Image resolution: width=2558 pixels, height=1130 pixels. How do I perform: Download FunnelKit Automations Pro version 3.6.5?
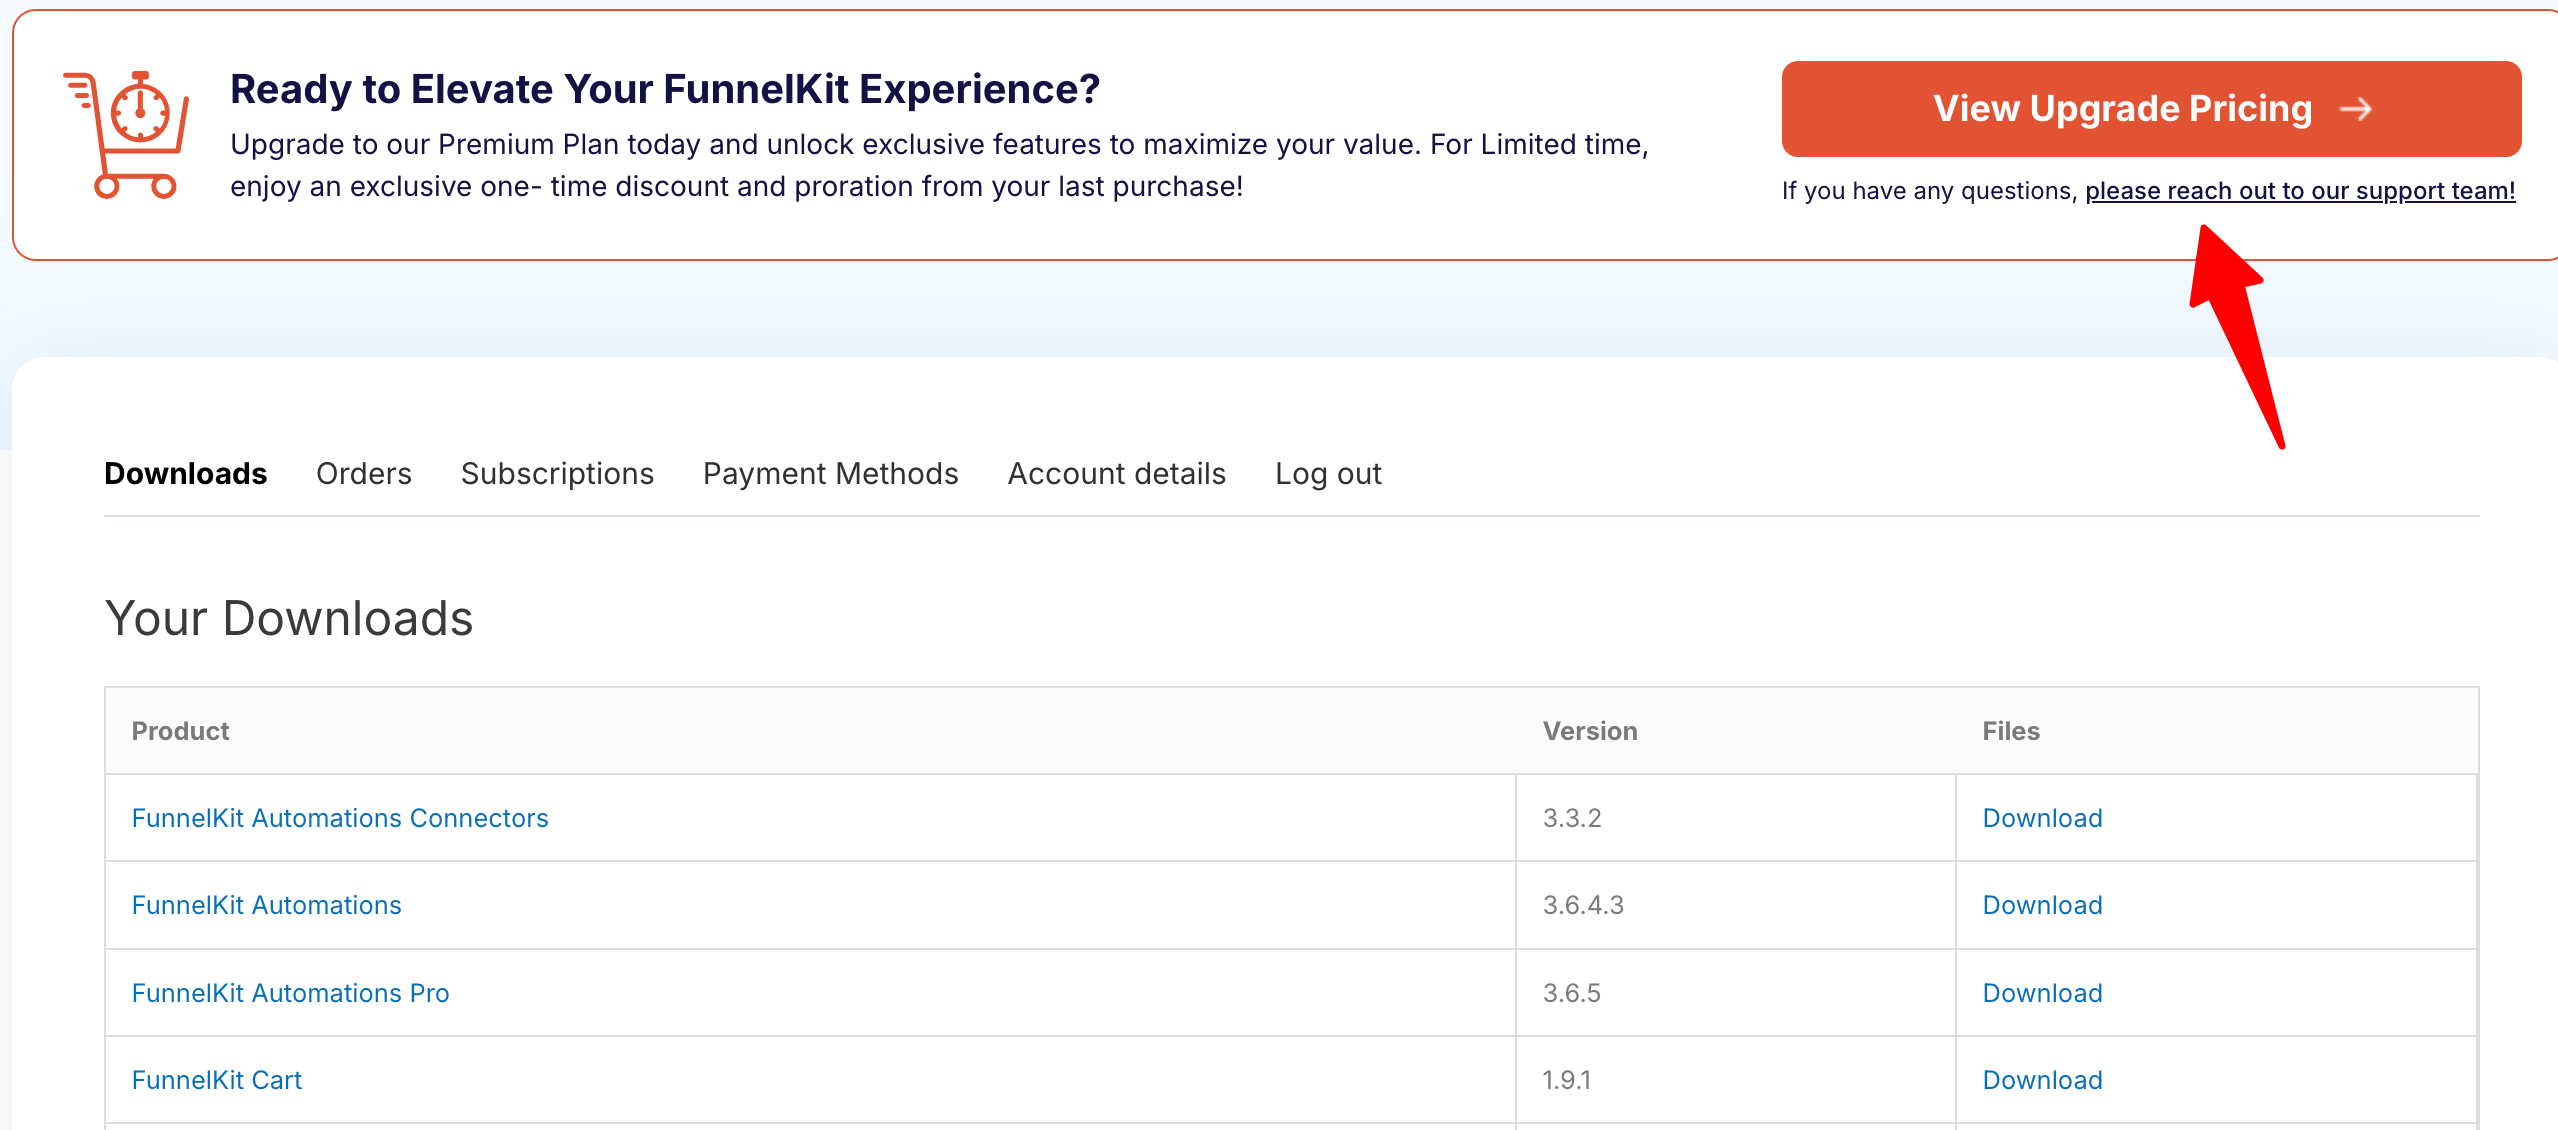coord(2041,993)
